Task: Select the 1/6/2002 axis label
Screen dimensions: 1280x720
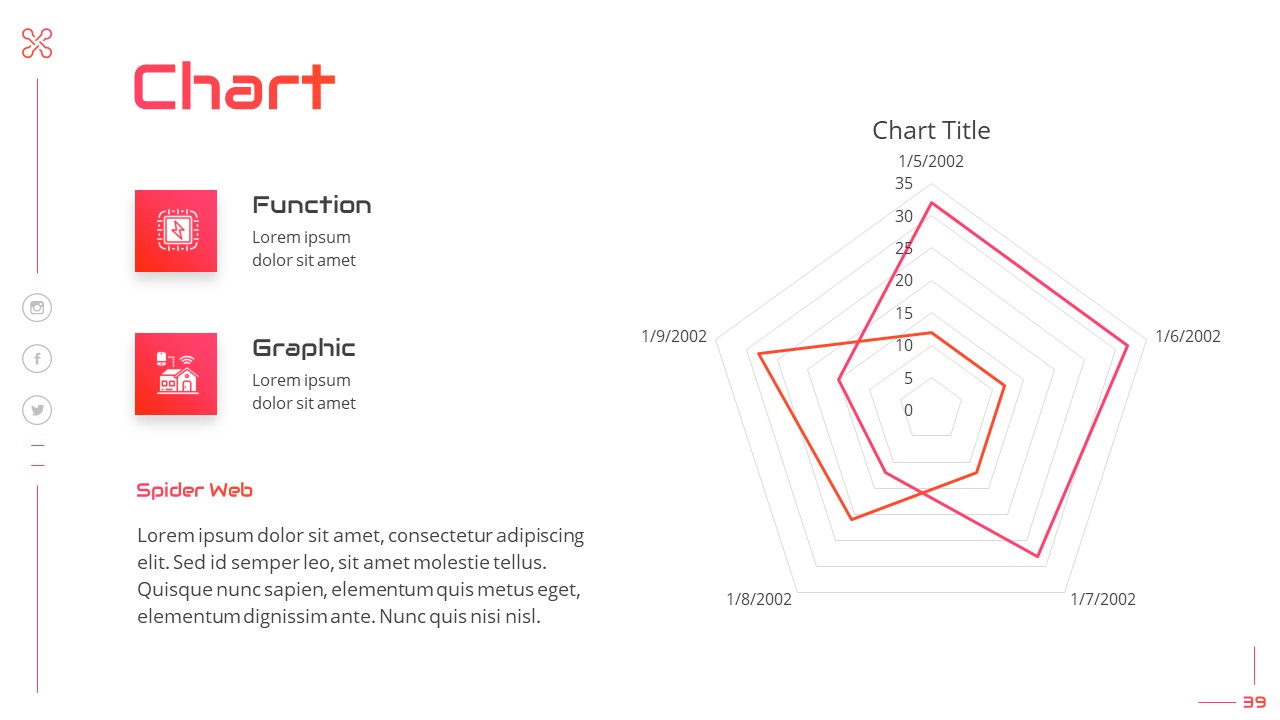Action: pos(1188,336)
